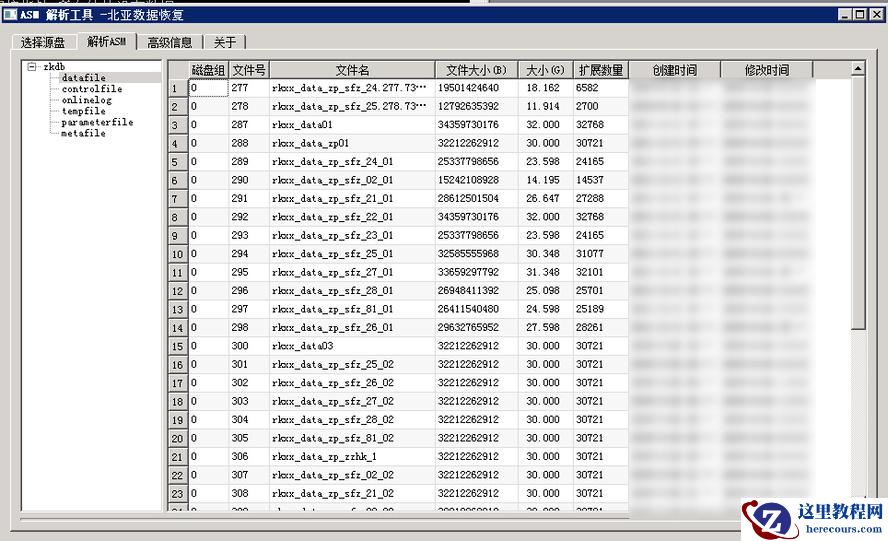Open the 关于 tab
This screenshot has height=541, width=888.
[225, 42]
